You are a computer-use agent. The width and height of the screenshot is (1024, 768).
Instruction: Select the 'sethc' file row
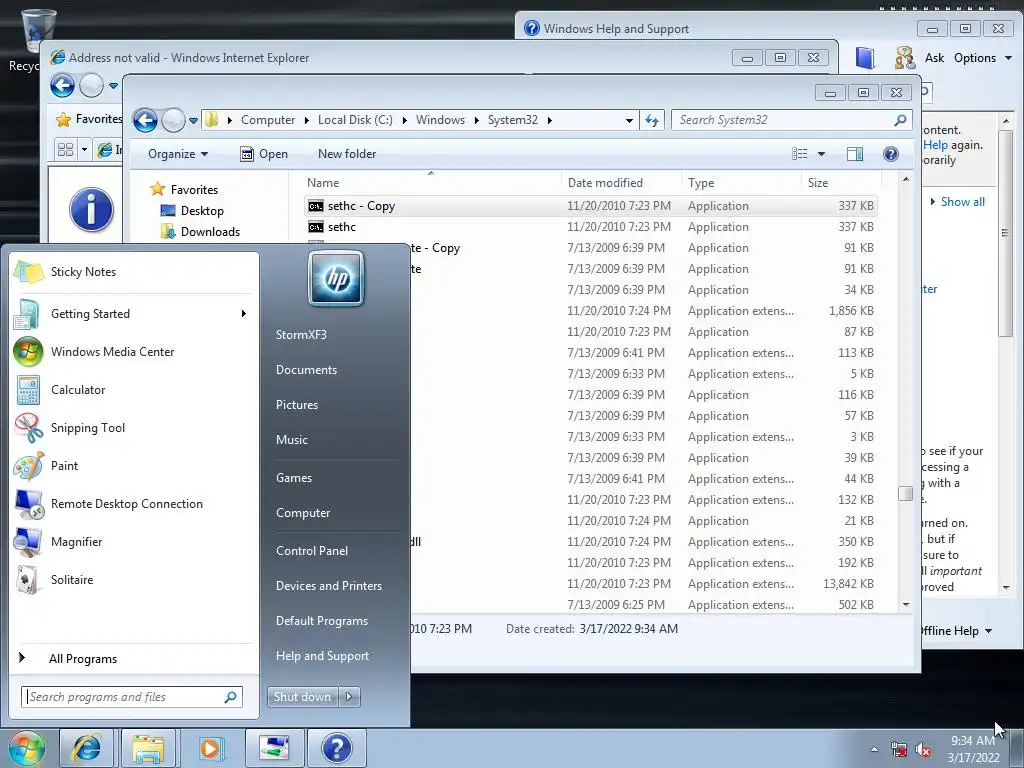click(x=591, y=227)
